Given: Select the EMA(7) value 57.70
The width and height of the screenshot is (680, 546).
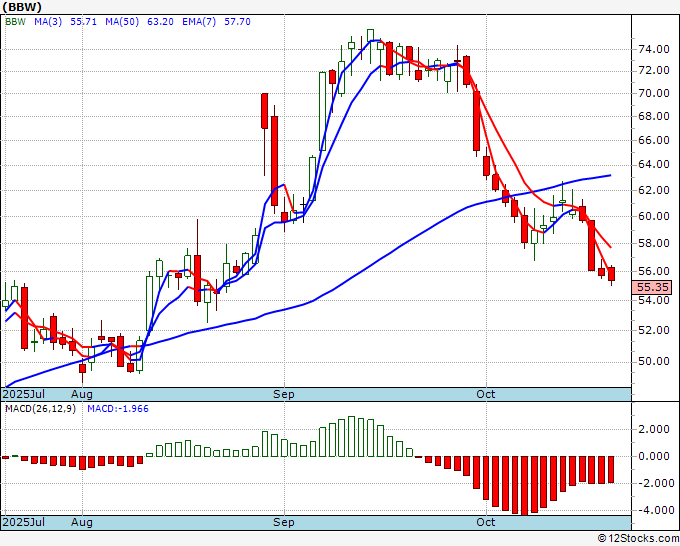Looking at the screenshot, I should point(237,22).
